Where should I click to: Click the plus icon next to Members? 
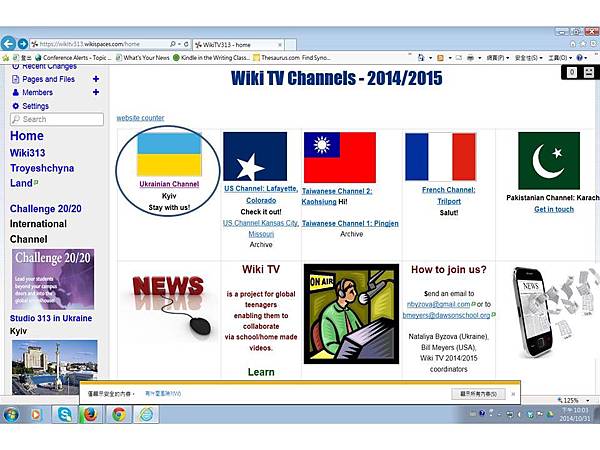tap(96, 92)
